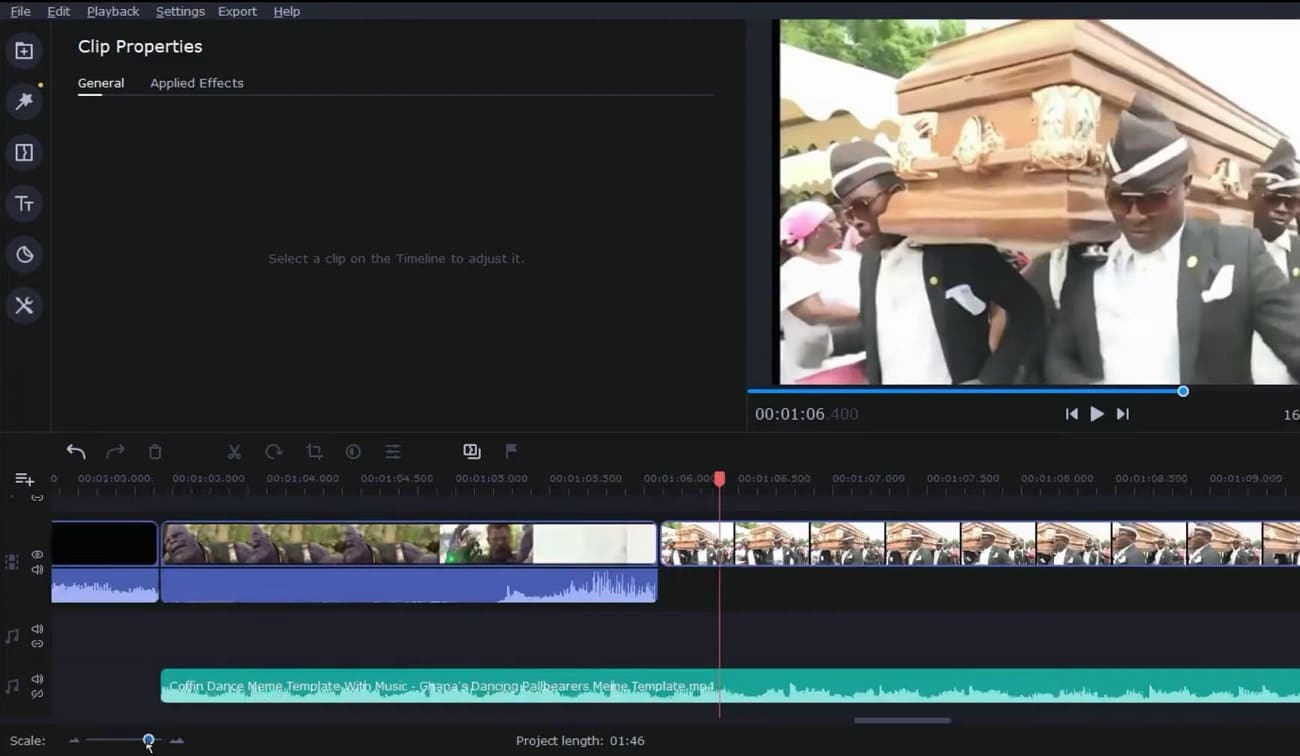Switch to the Applied Effects tab

coord(197,83)
